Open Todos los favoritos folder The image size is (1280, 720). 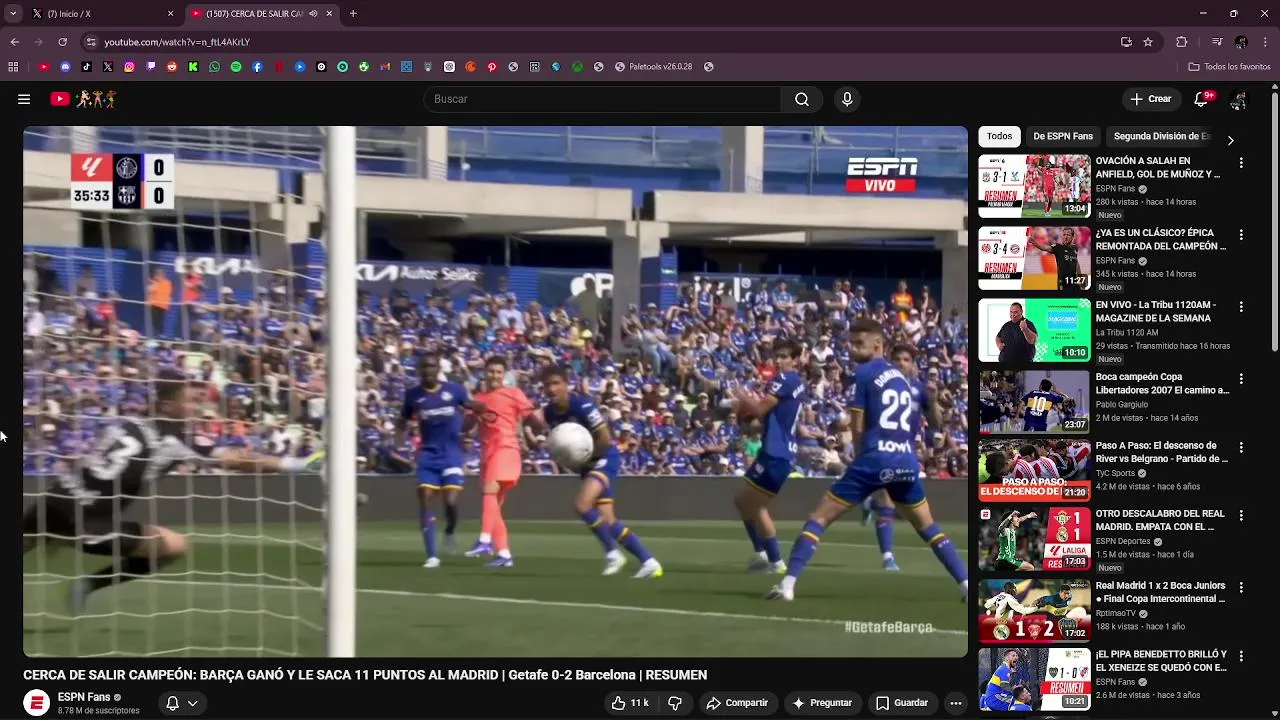(1229, 67)
